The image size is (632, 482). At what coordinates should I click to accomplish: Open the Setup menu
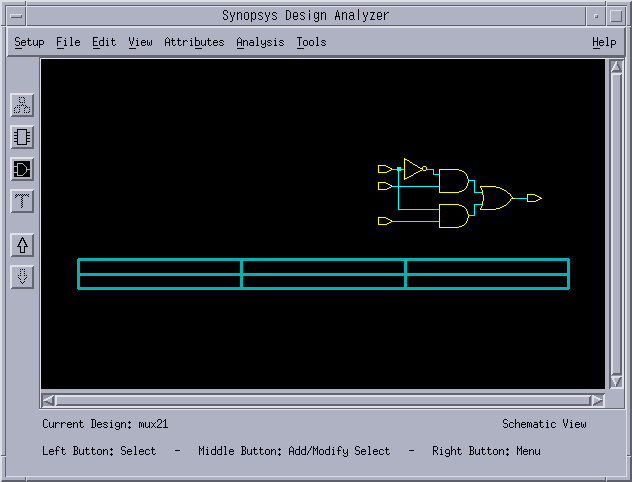[29, 42]
